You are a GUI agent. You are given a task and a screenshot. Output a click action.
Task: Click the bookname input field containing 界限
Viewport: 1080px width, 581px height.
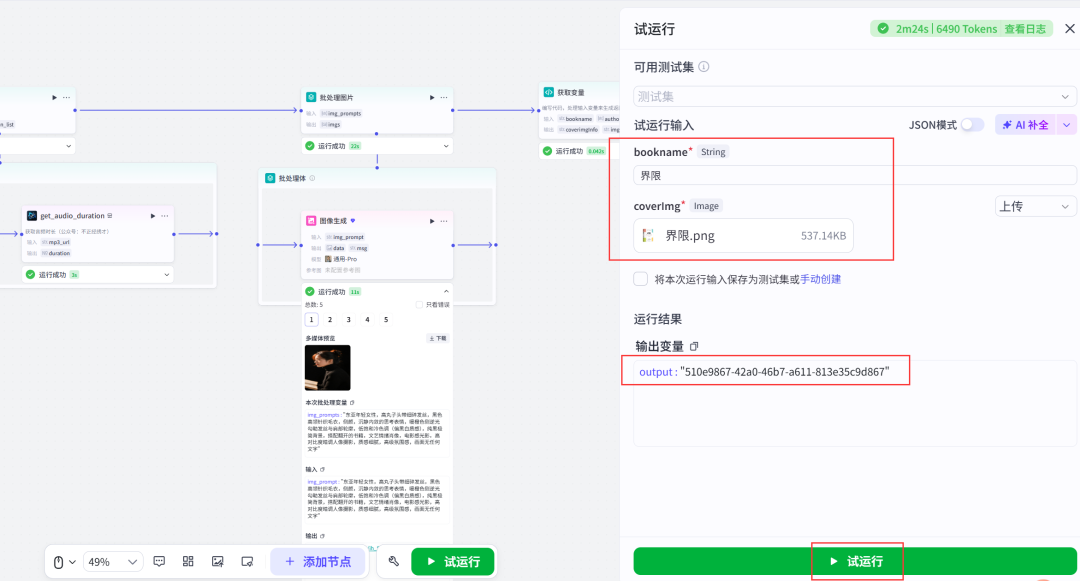[x=854, y=175]
